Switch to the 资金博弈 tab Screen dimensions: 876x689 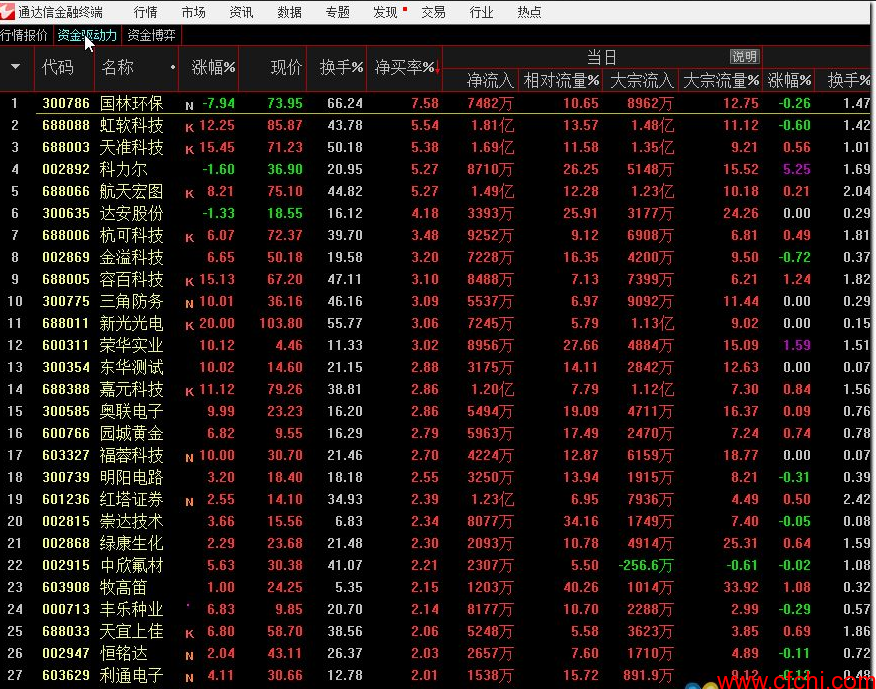(x=151, y=35)
